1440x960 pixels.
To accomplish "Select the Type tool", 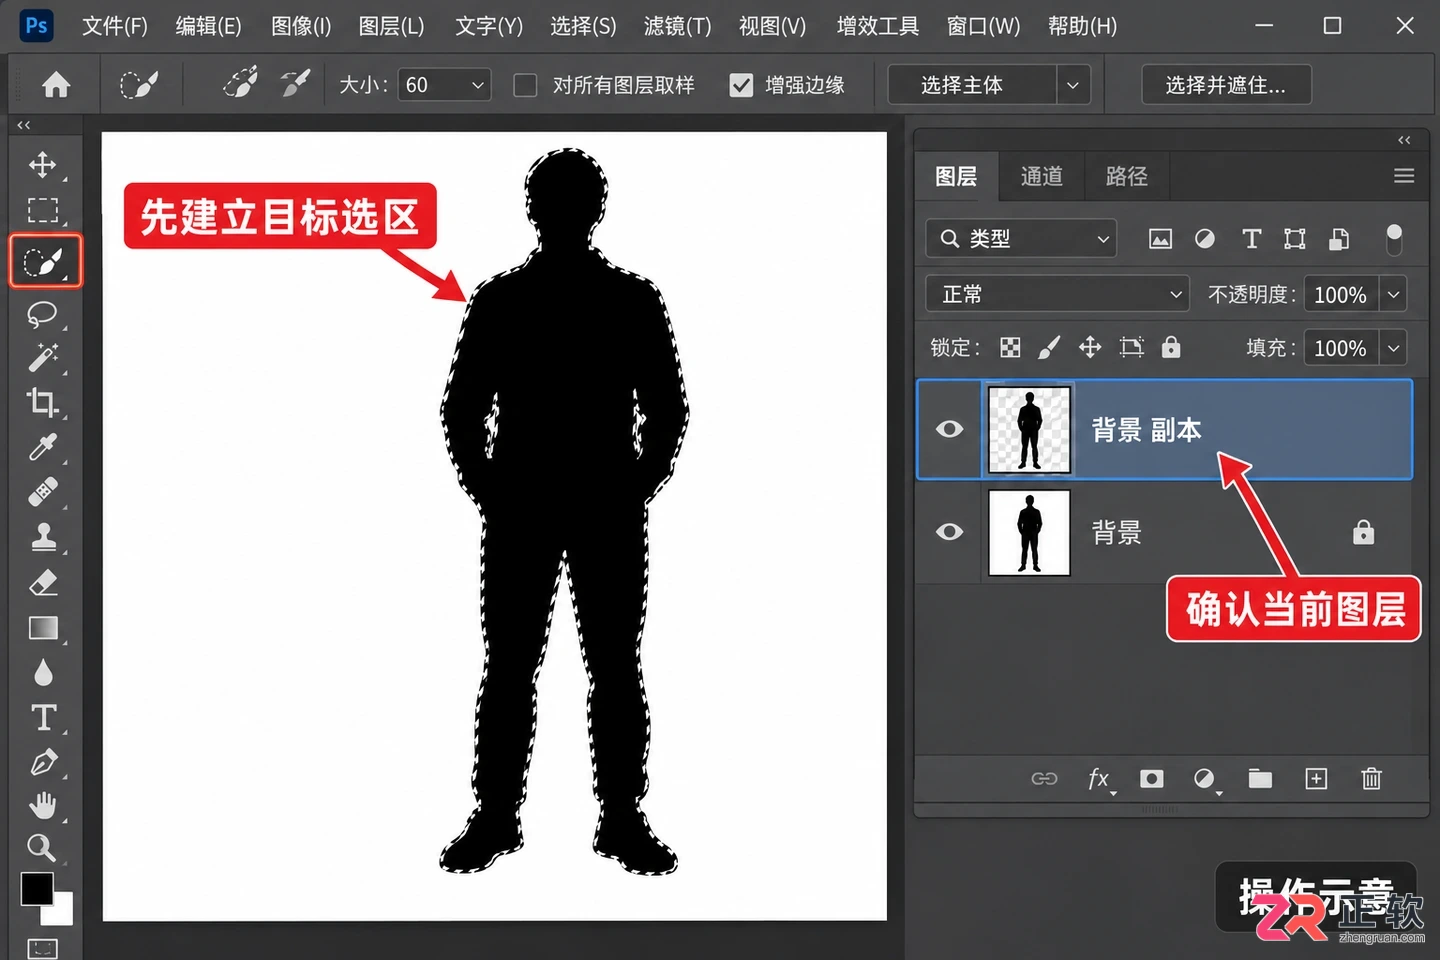I will [x=43, y=717].
